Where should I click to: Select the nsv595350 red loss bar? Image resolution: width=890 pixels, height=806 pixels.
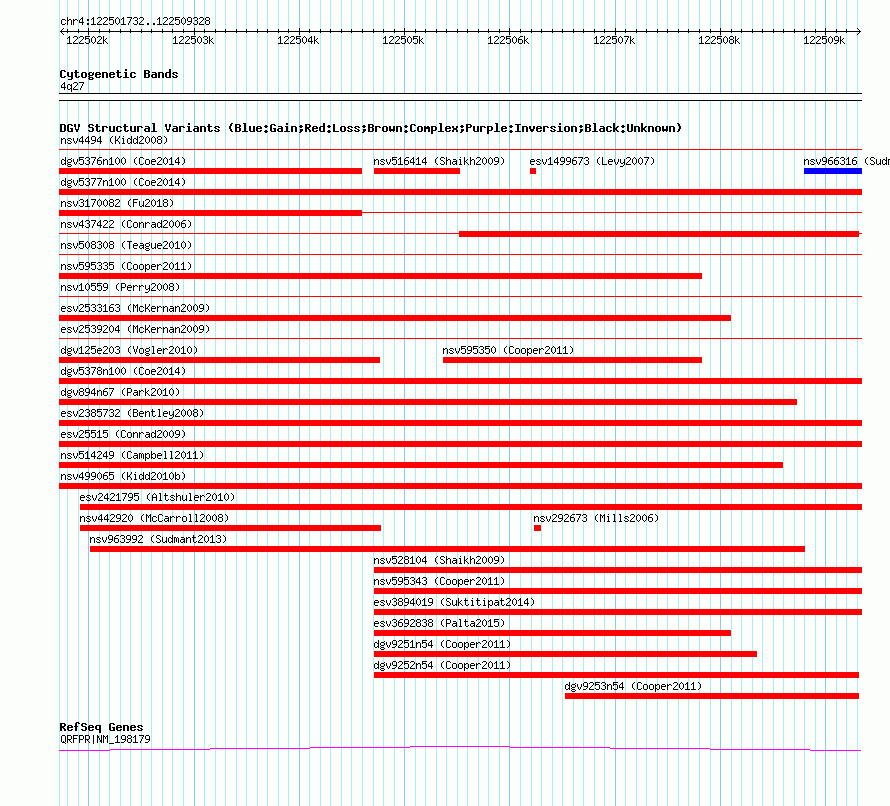[x=572, y=360]
